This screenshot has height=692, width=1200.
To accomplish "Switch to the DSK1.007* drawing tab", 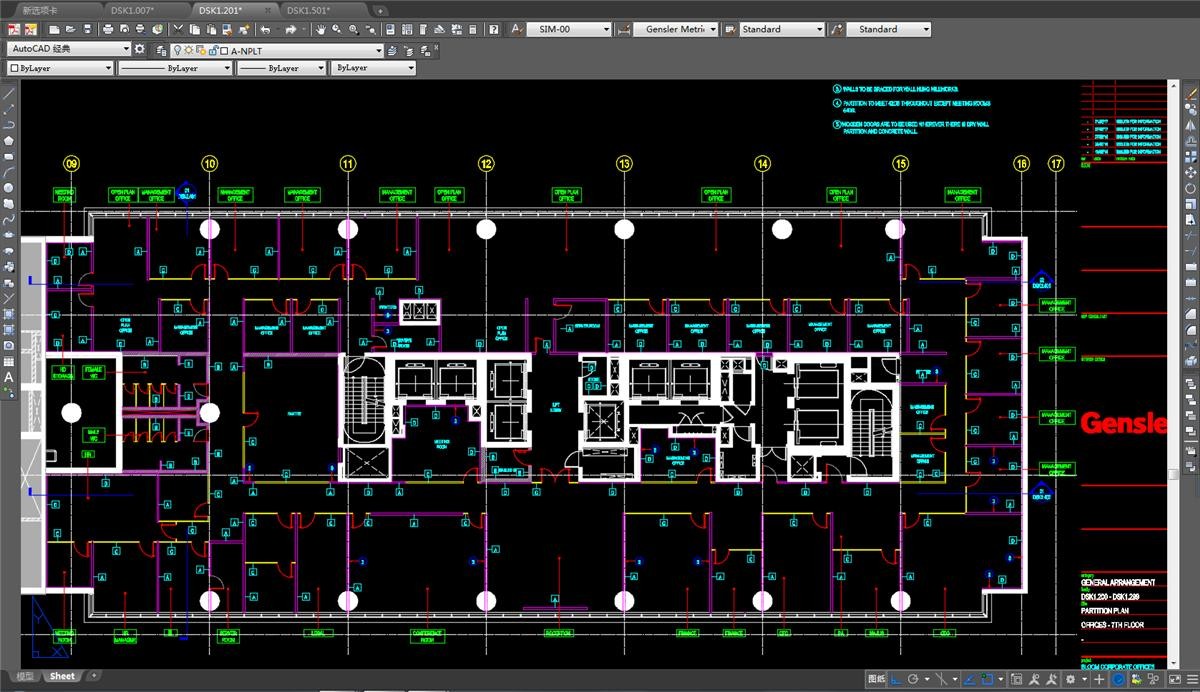I will [x=132, y=10].
